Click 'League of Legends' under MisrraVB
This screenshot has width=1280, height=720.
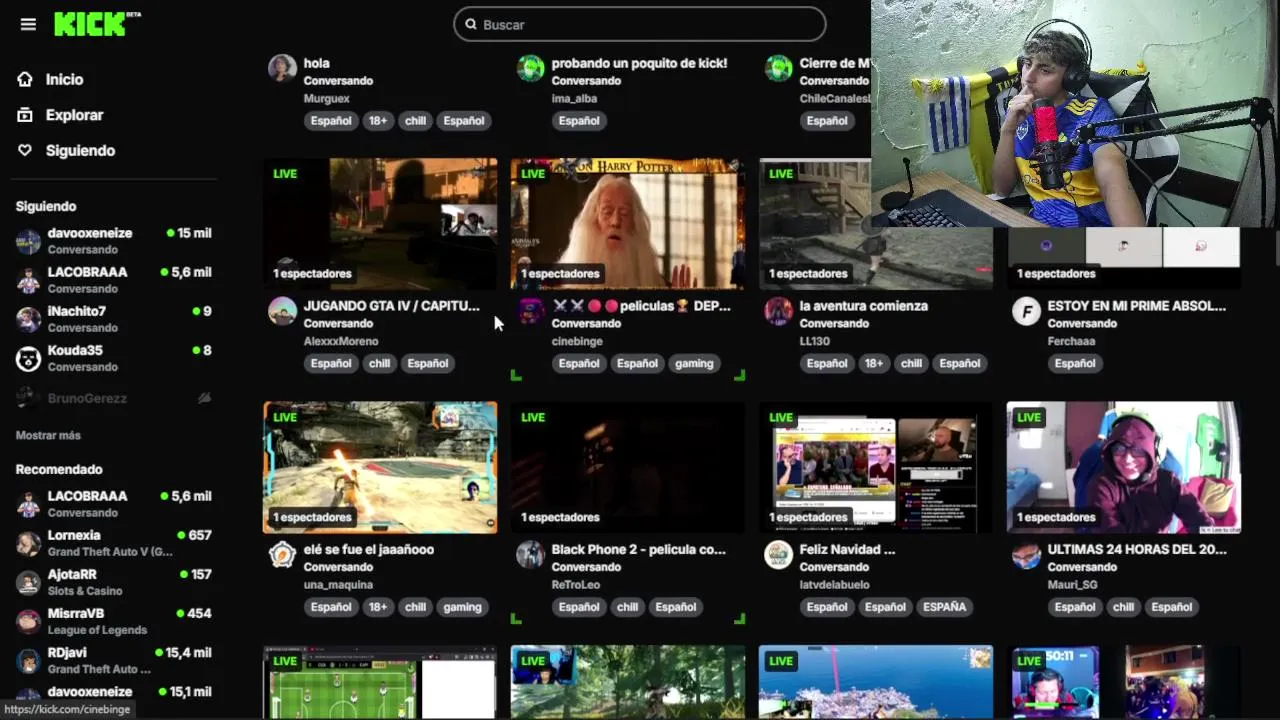(x=97, y=630)
